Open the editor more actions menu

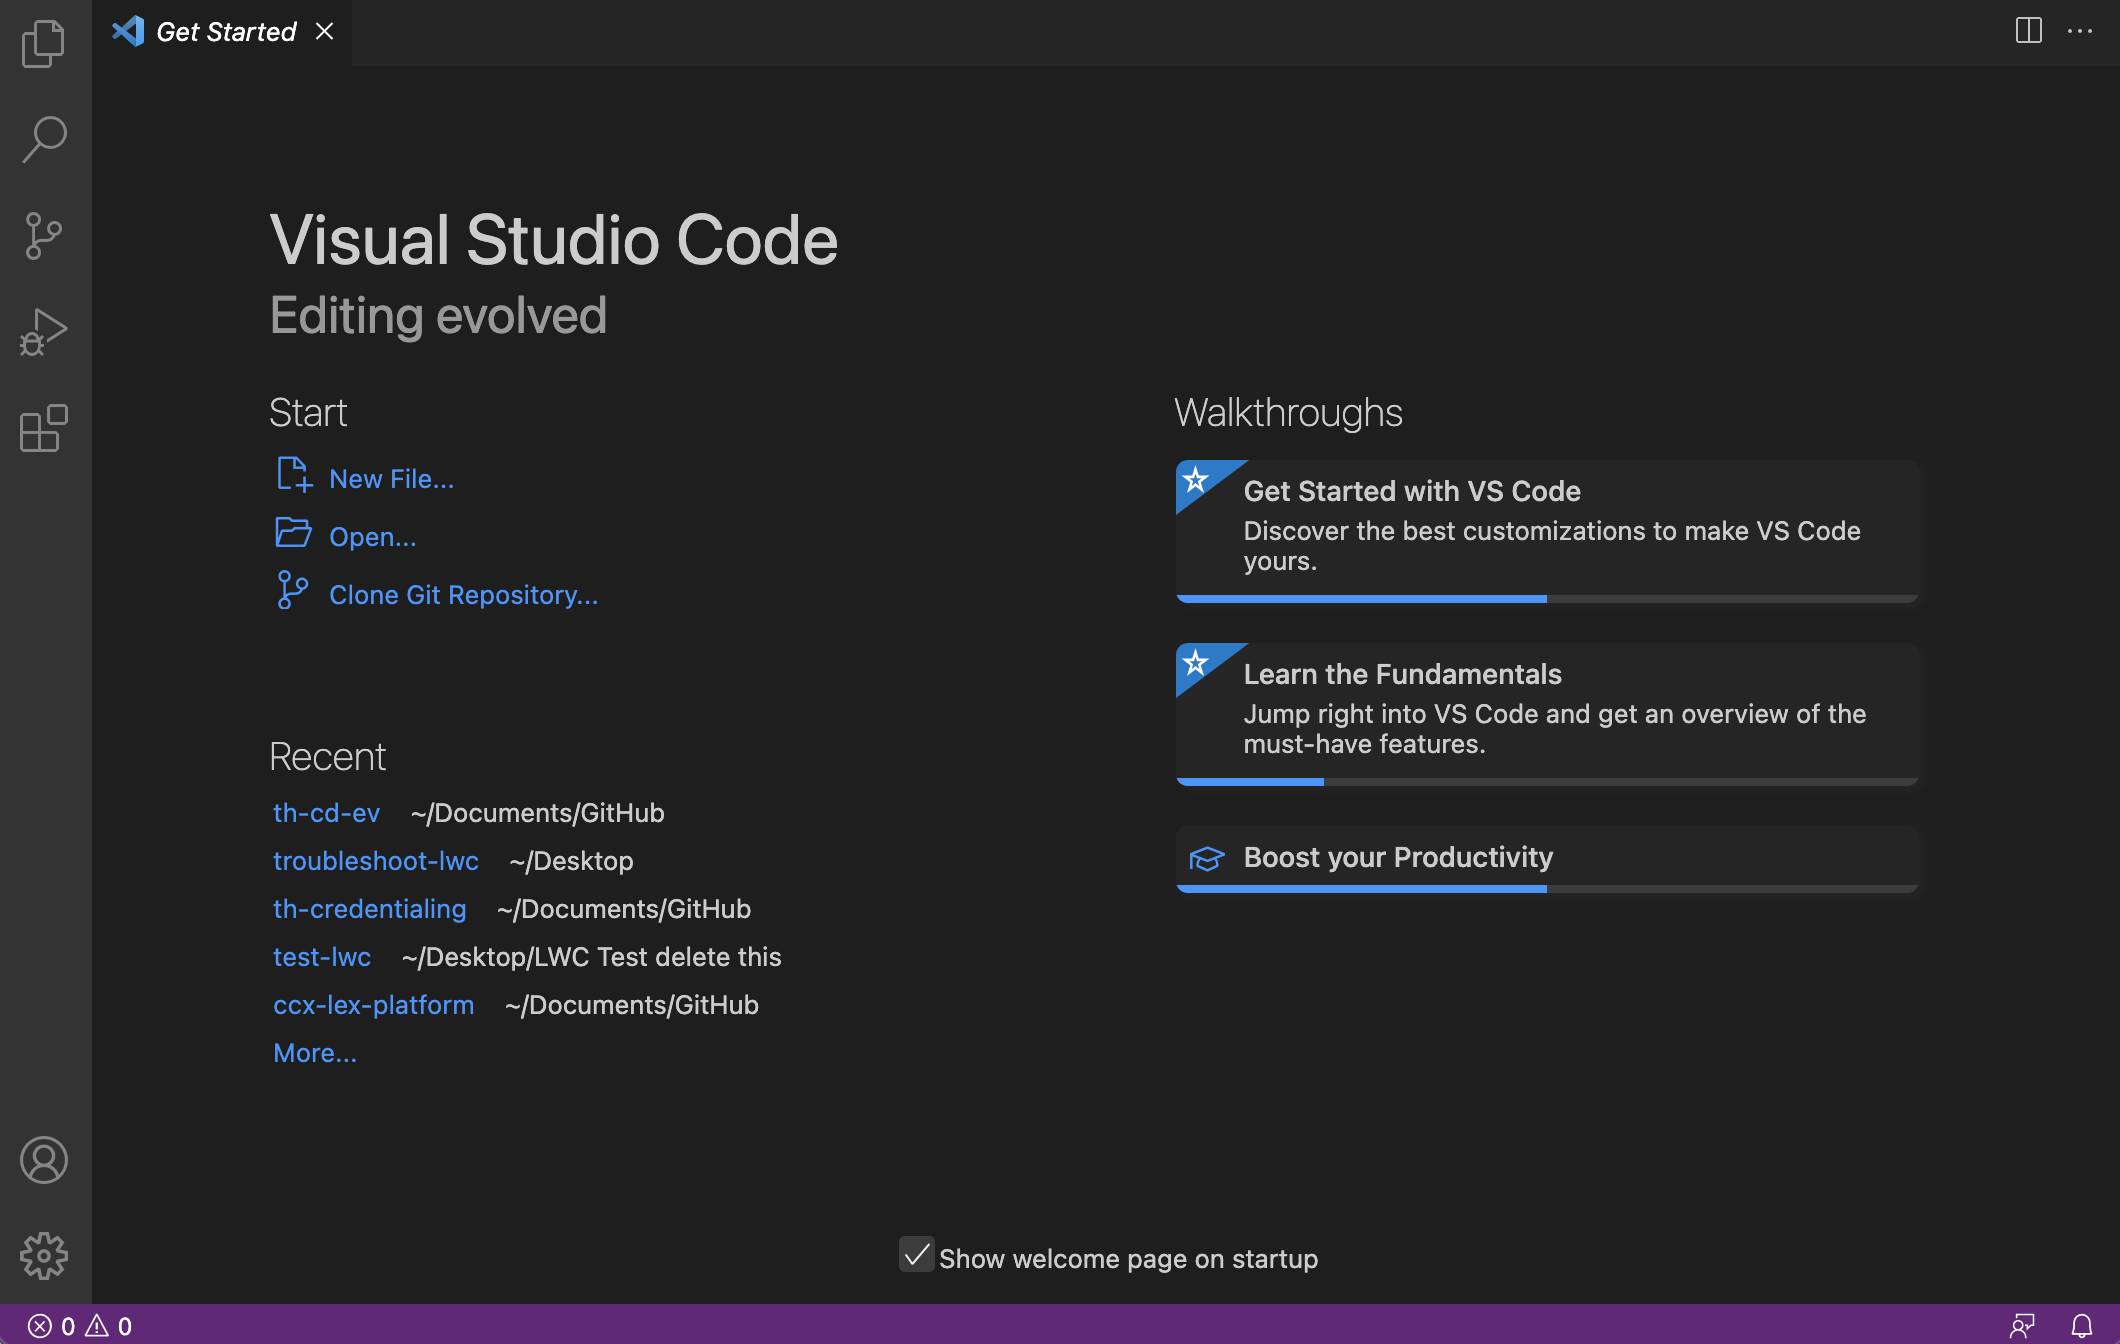(2081, 31)
